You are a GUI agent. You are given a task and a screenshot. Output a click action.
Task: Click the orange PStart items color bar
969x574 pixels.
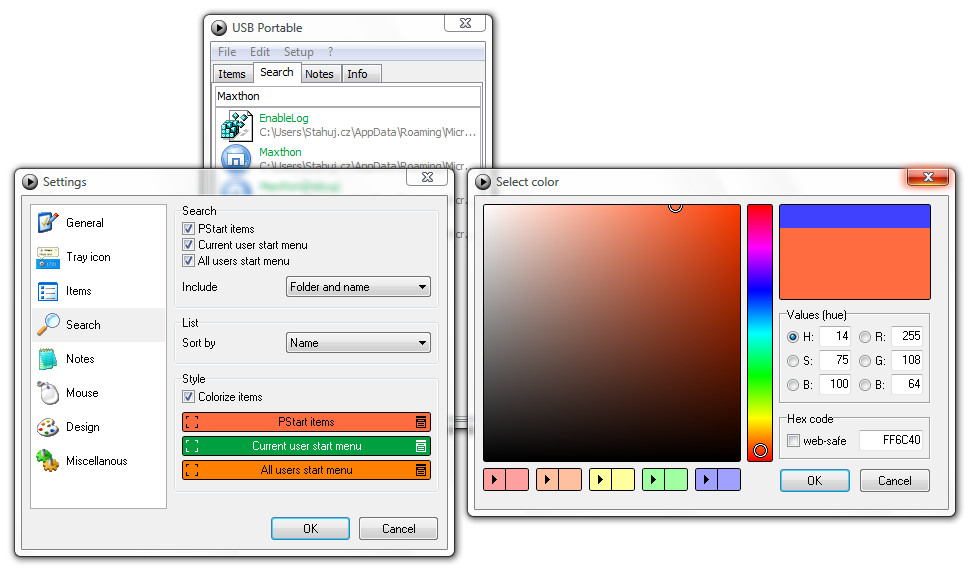pyautogui.click(x=307, y=422)
